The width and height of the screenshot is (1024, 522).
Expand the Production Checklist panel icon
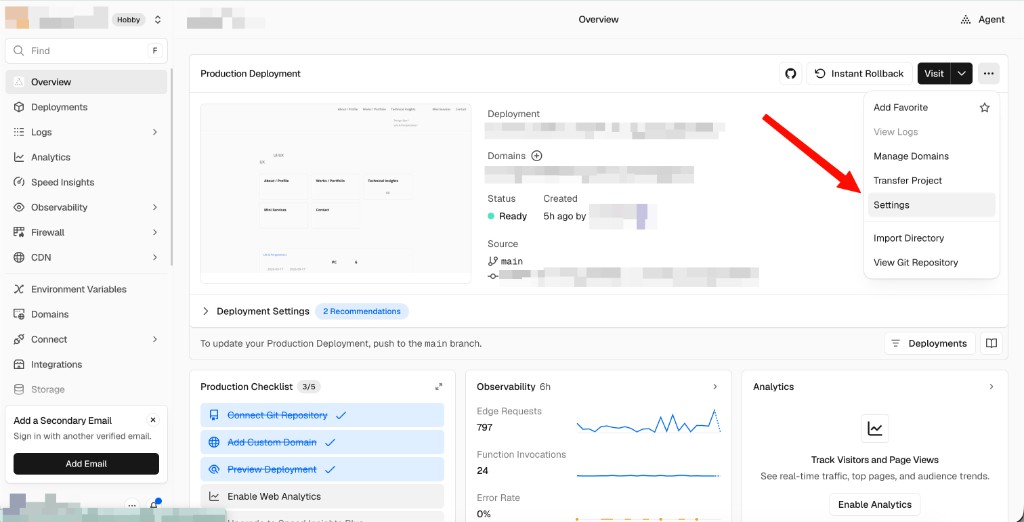439,387
